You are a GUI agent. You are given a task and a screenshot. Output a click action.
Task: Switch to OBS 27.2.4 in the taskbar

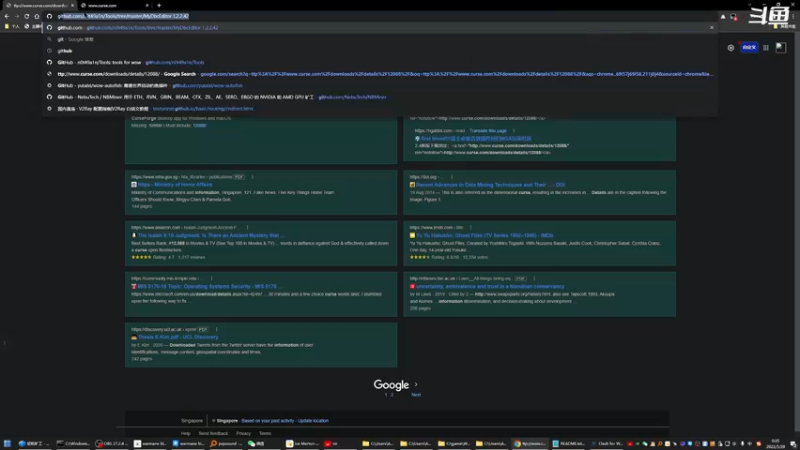111,444
